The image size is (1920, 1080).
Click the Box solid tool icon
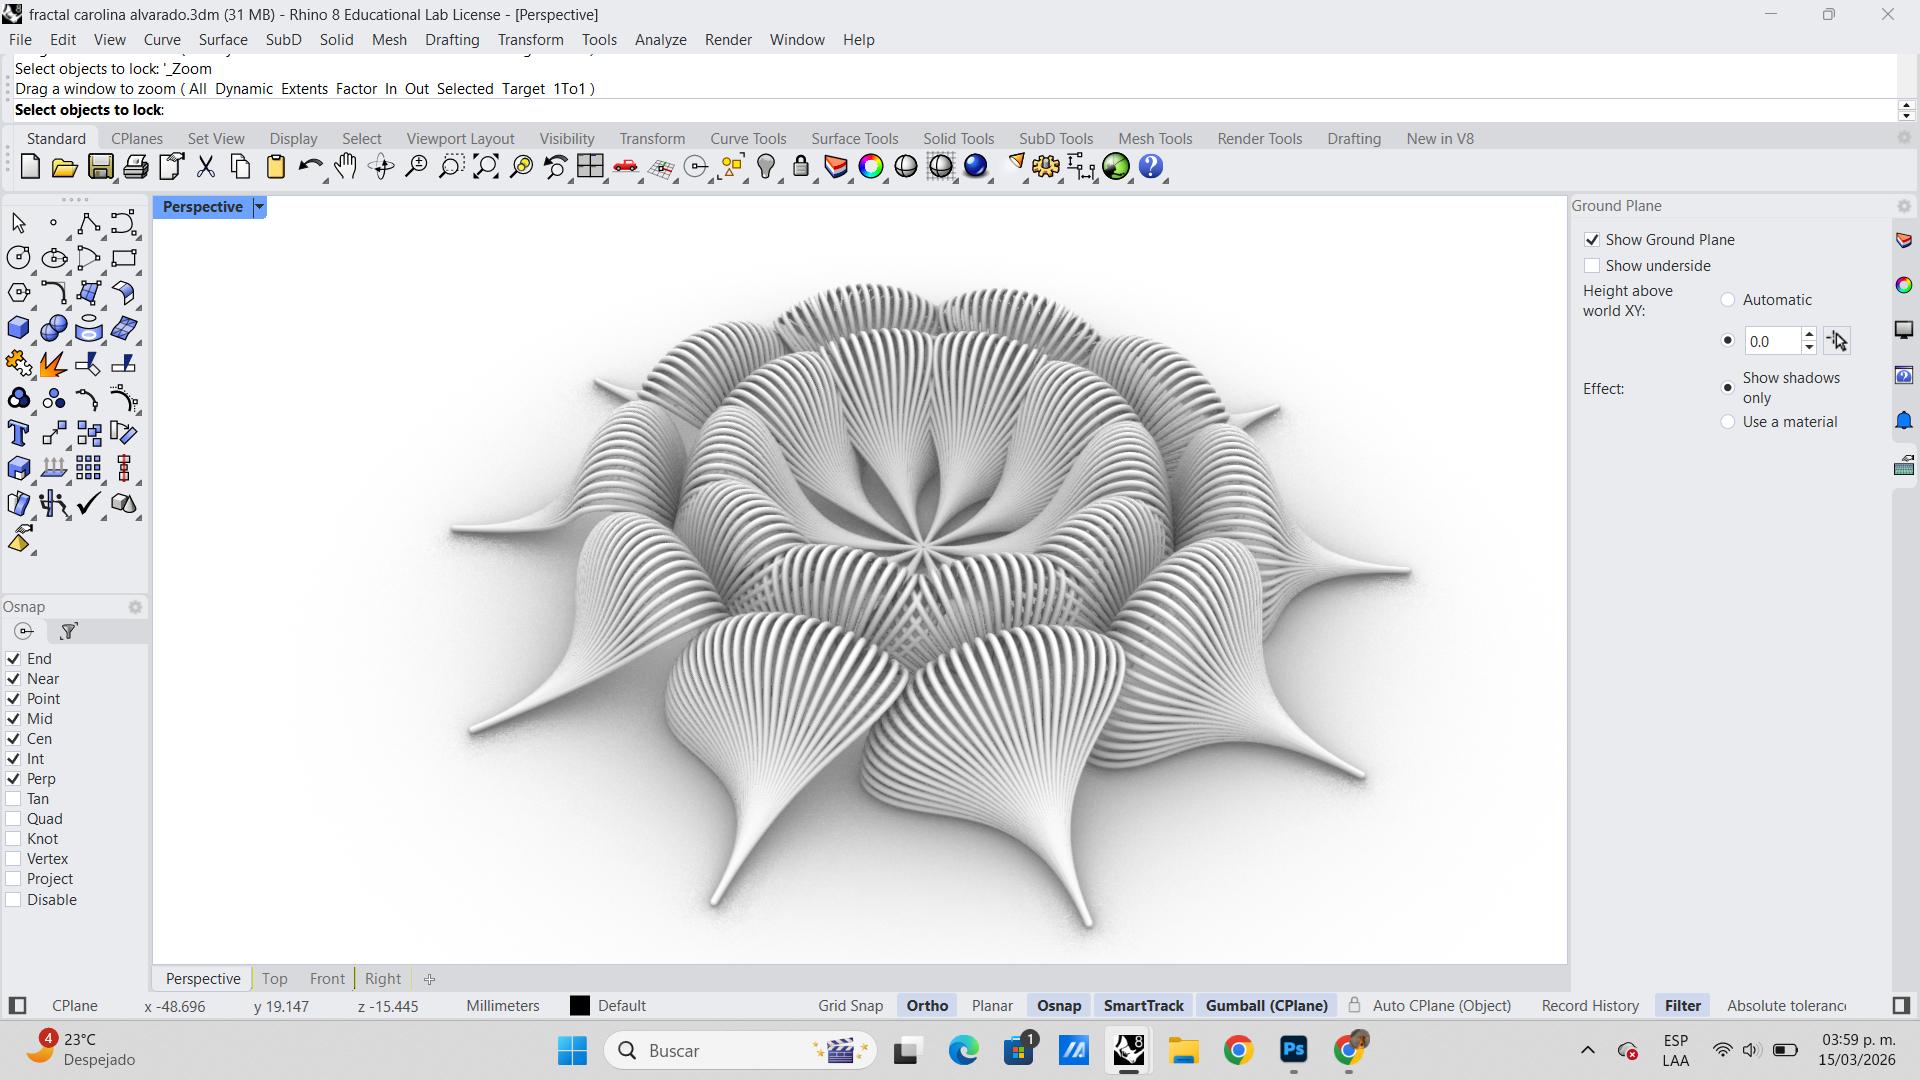coord(18,328)
